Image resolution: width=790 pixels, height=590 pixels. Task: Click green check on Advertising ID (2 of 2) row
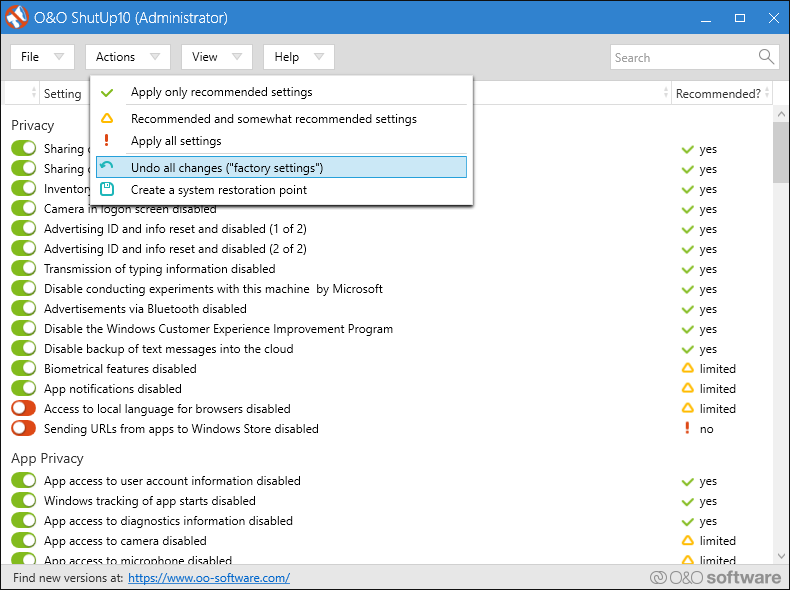click(x=687, y=249)
